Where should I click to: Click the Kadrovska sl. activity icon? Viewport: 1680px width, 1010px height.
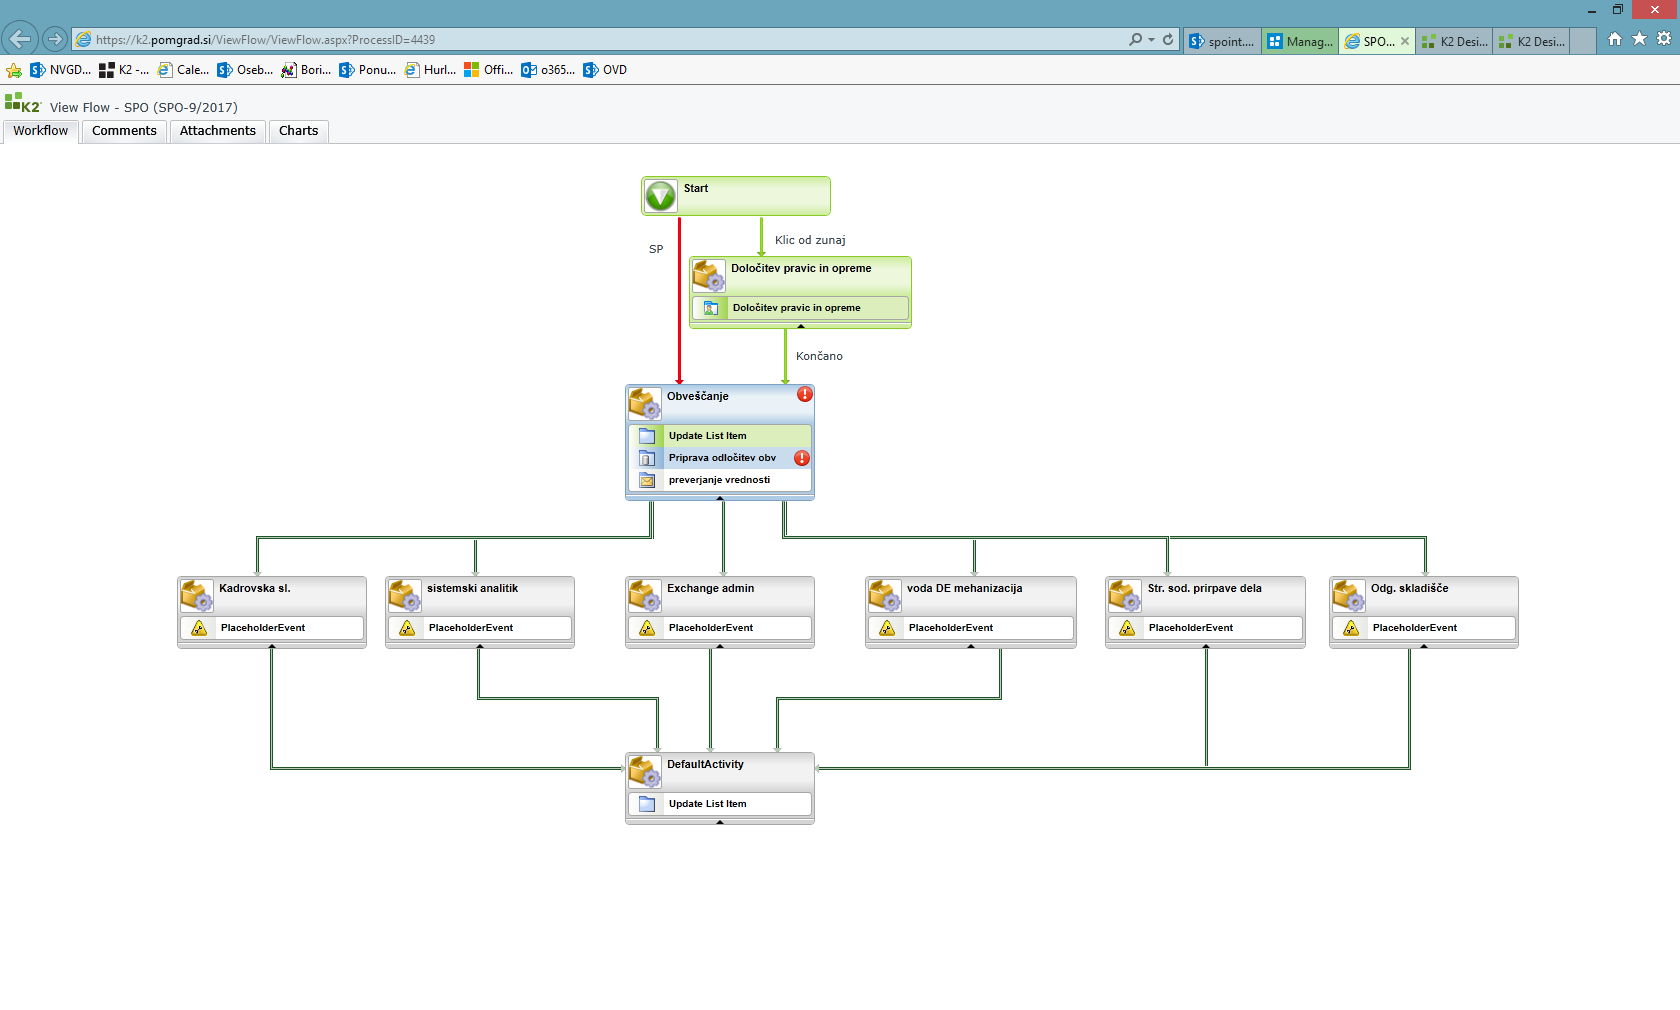[x=196, y=595]
